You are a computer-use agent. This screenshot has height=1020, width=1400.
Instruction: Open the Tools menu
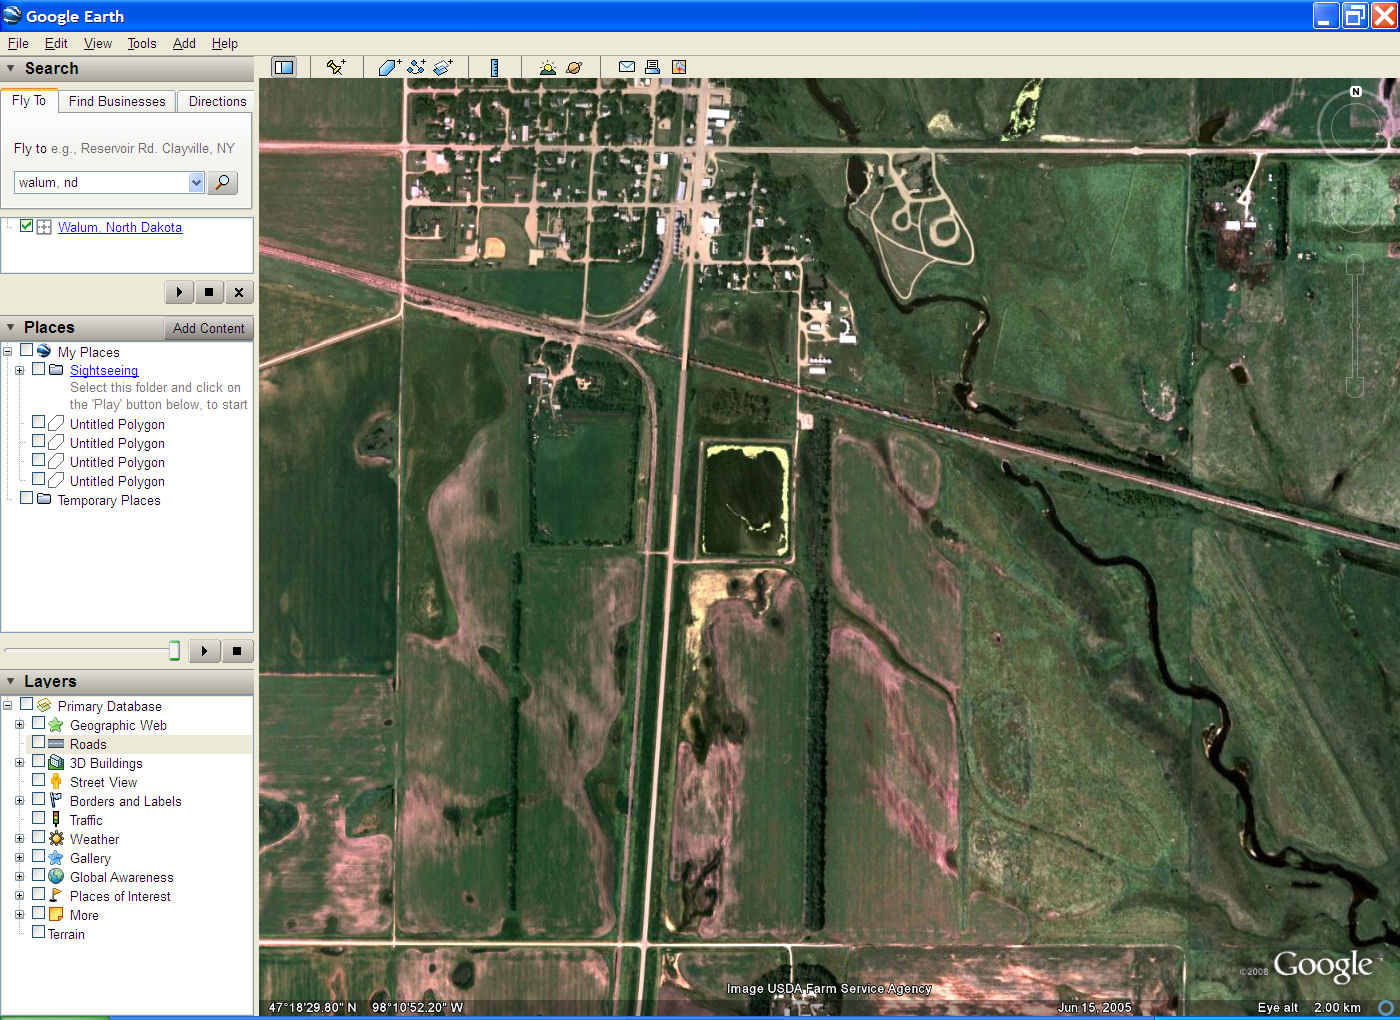point(142,44)
